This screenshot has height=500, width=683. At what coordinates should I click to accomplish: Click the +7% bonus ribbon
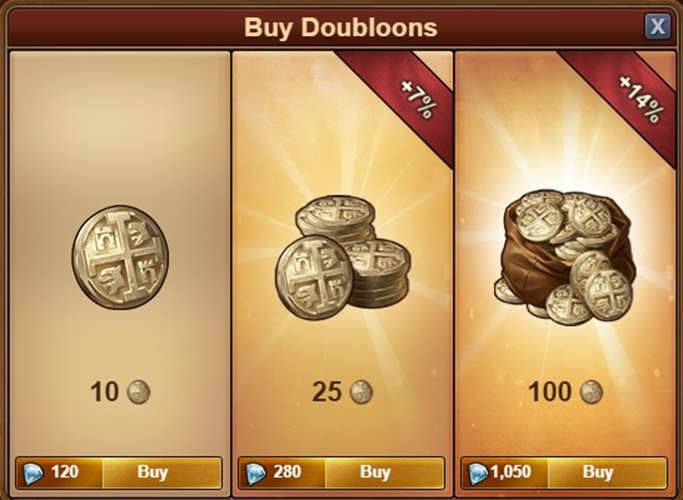(x=405, y=98)
